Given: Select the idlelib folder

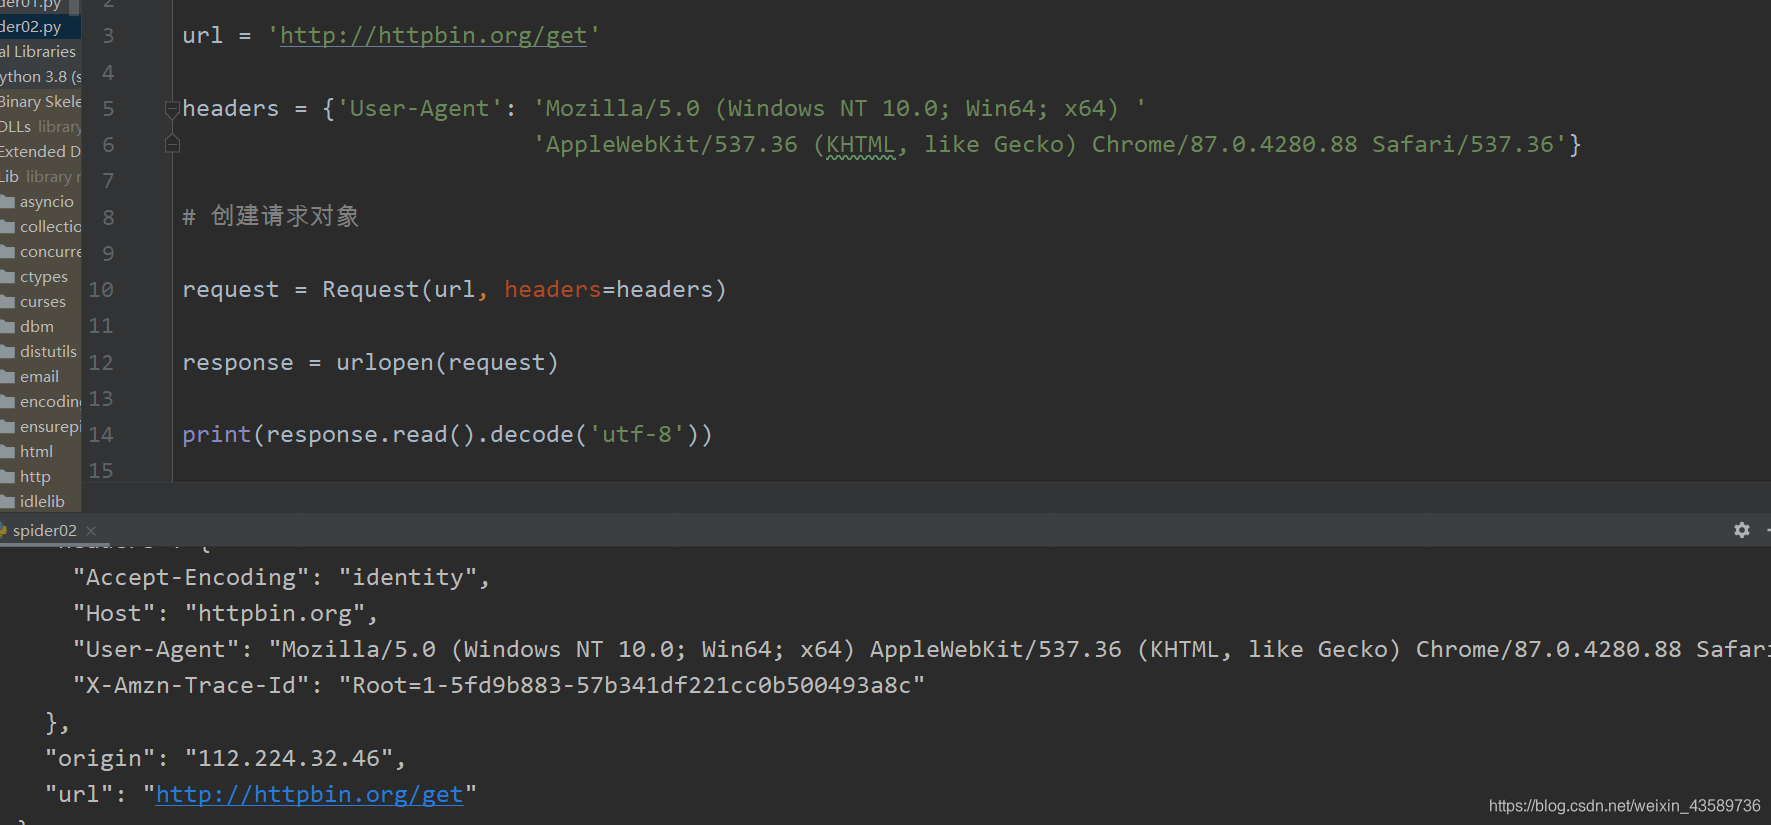Looking at the screenshot, I should (42, 502).
